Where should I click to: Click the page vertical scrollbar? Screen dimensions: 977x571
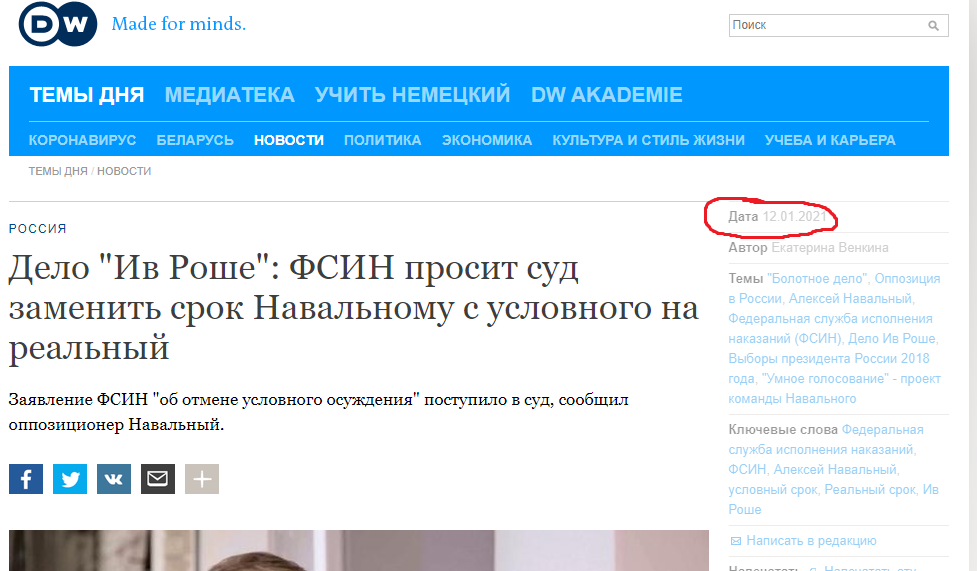click(972, 286)
